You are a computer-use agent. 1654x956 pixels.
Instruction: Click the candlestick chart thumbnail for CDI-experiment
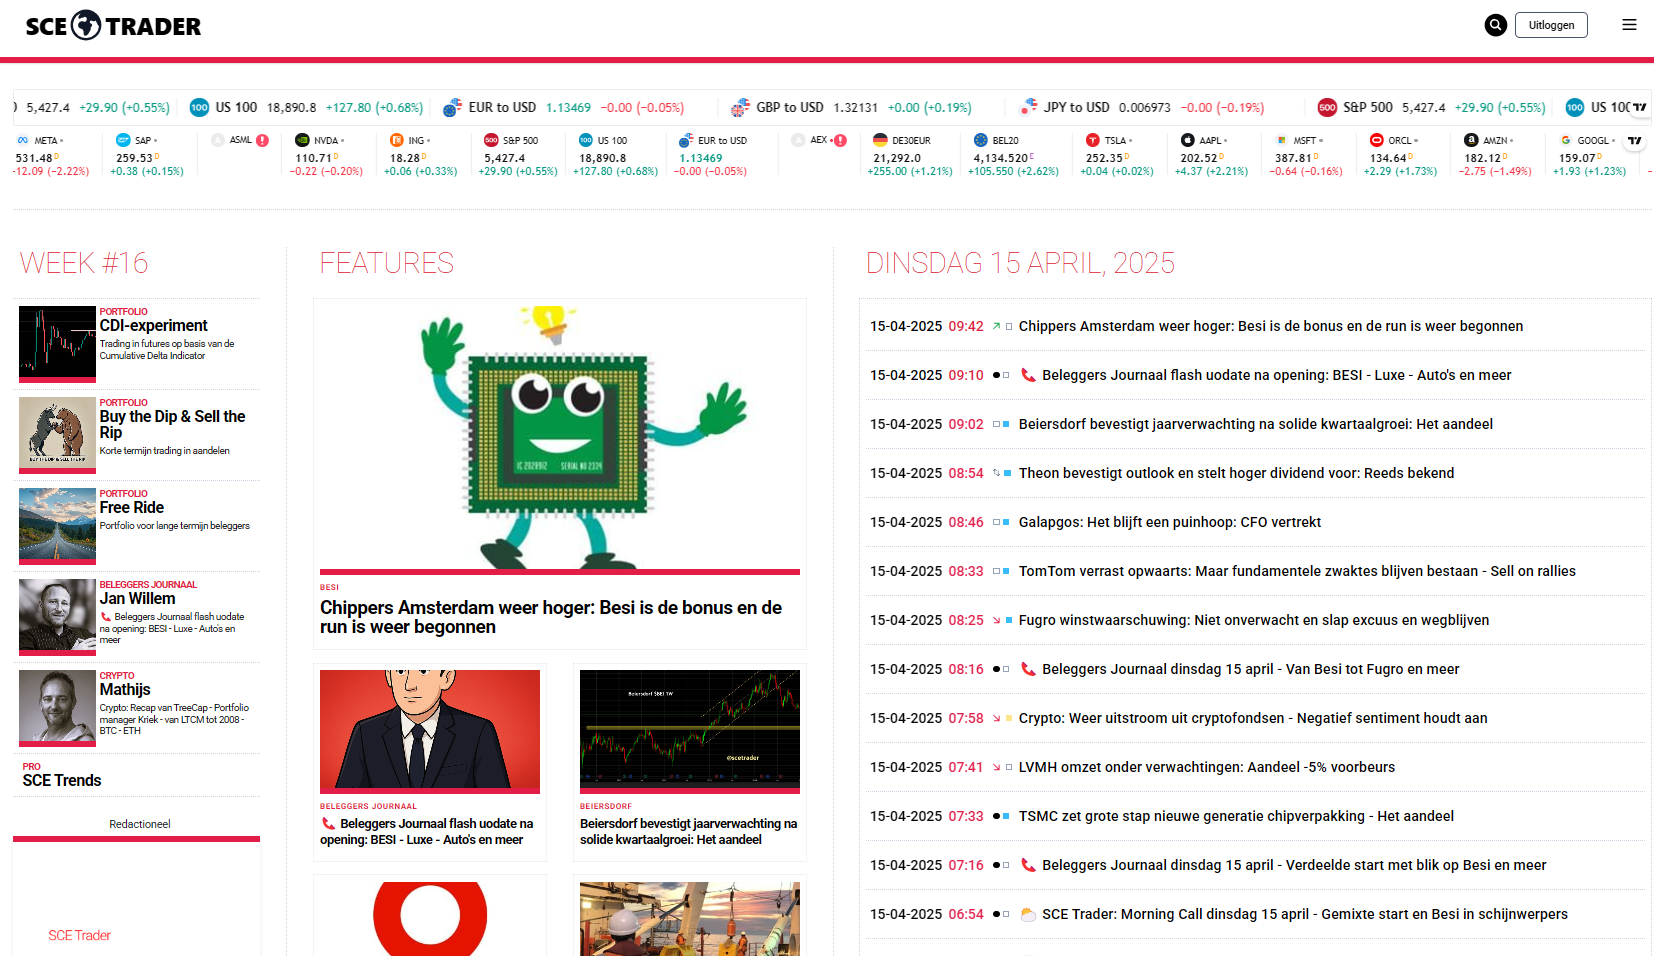click(57, 344)
